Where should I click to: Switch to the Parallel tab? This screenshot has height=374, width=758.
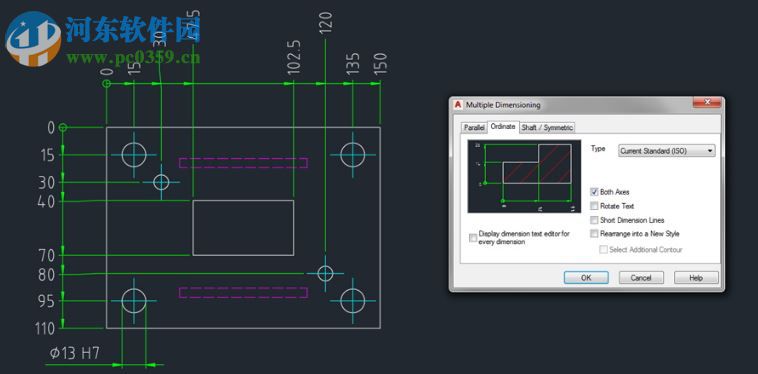[474, 128]
